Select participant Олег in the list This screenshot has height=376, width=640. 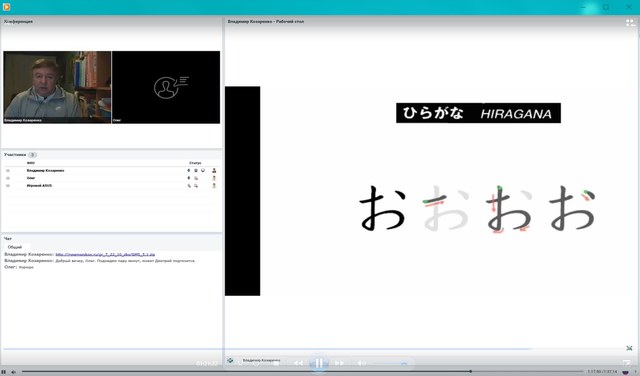tap(31, 178)
